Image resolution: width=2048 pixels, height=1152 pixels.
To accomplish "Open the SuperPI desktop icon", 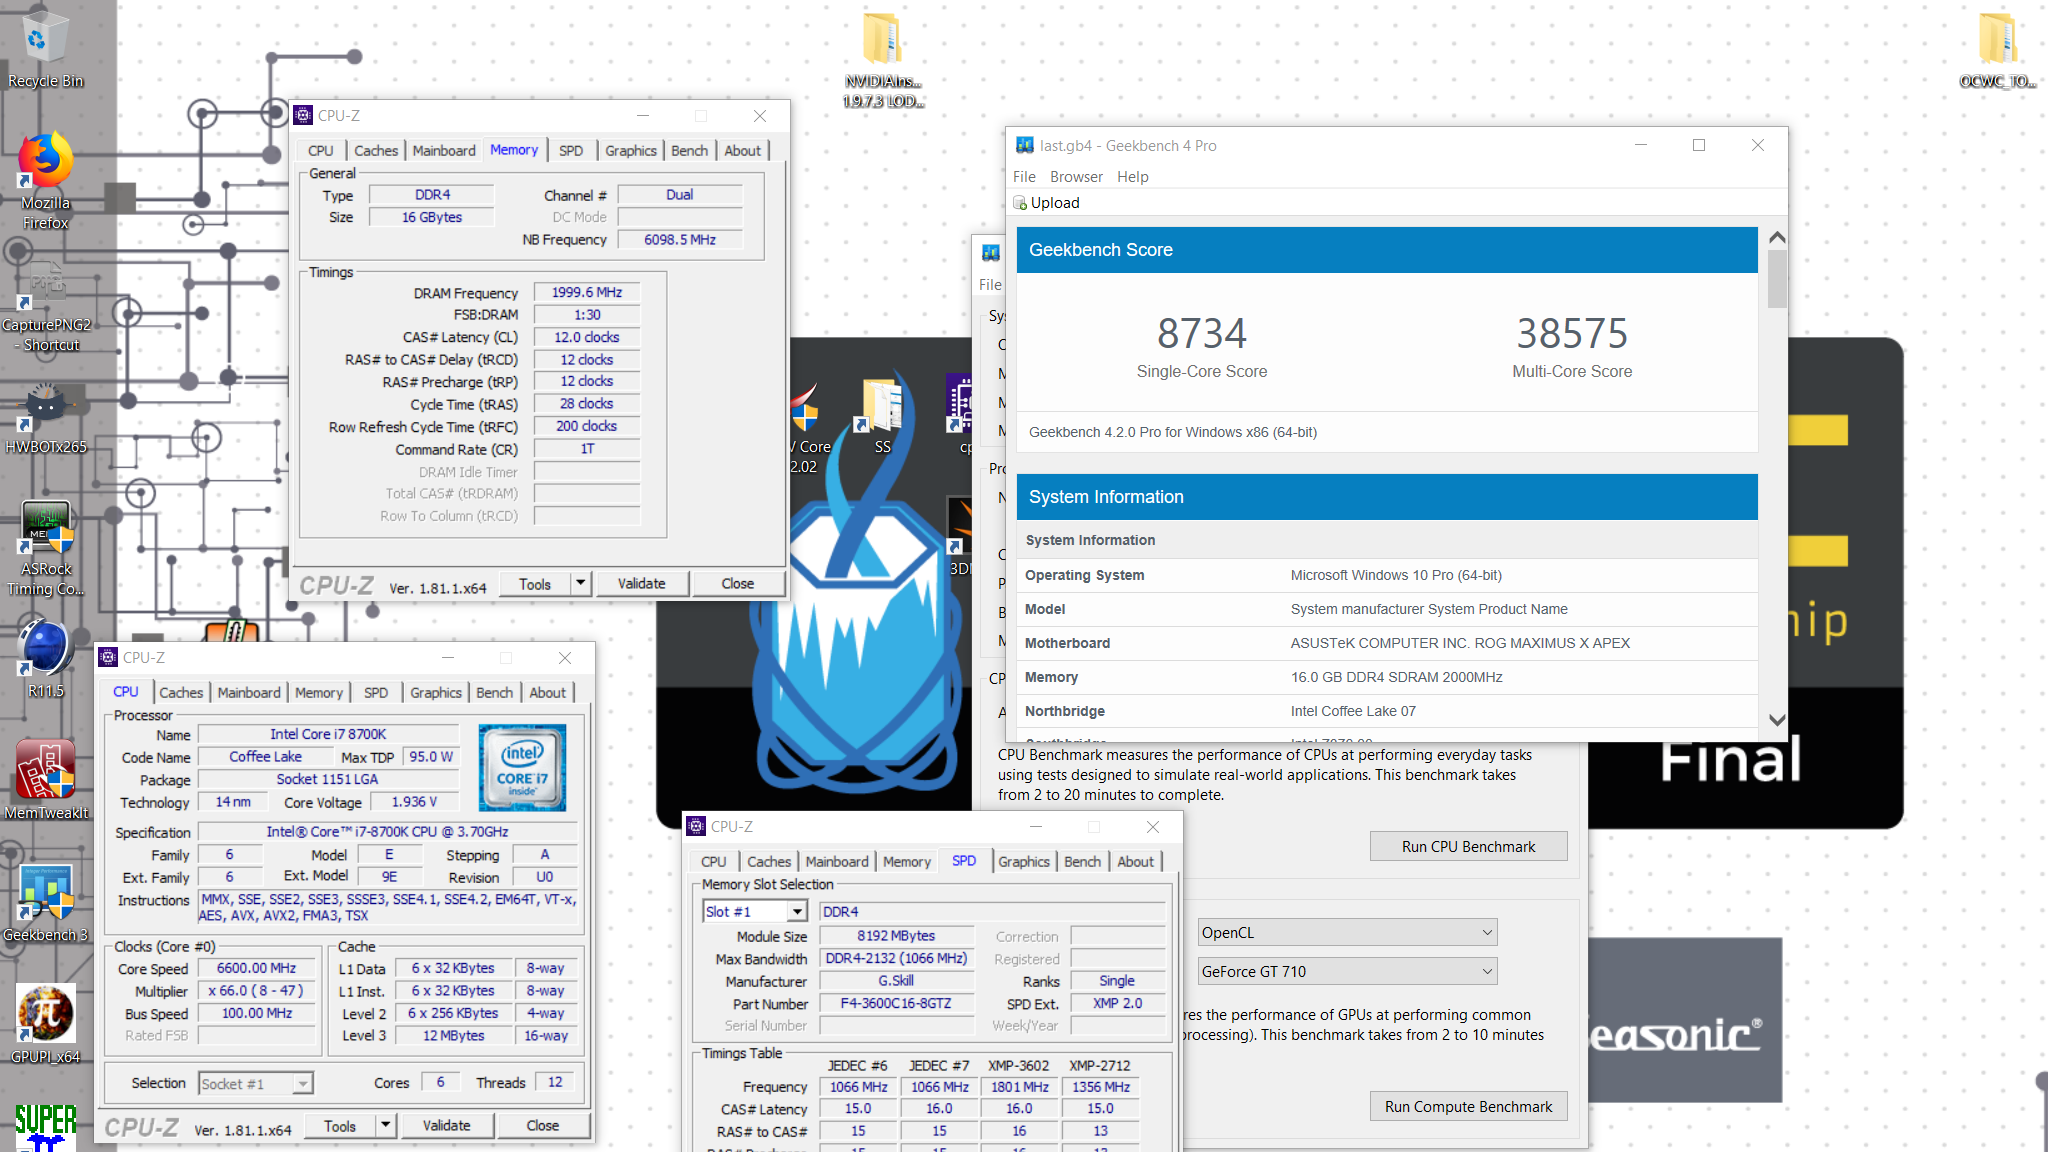I will [x=45, y=1128].
